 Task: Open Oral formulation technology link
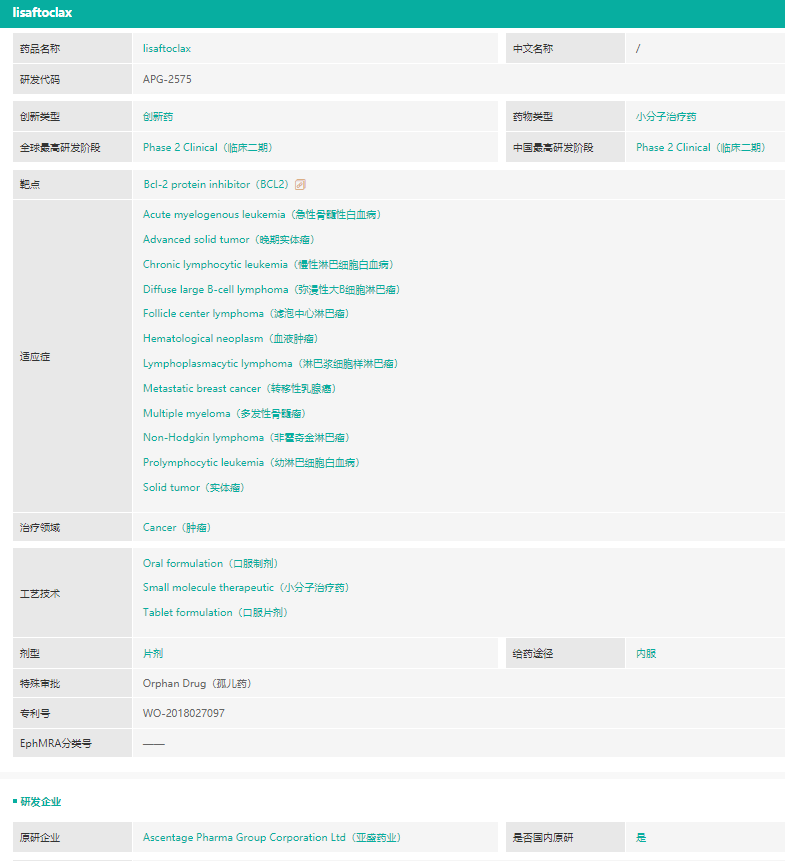tap(210, 563)
